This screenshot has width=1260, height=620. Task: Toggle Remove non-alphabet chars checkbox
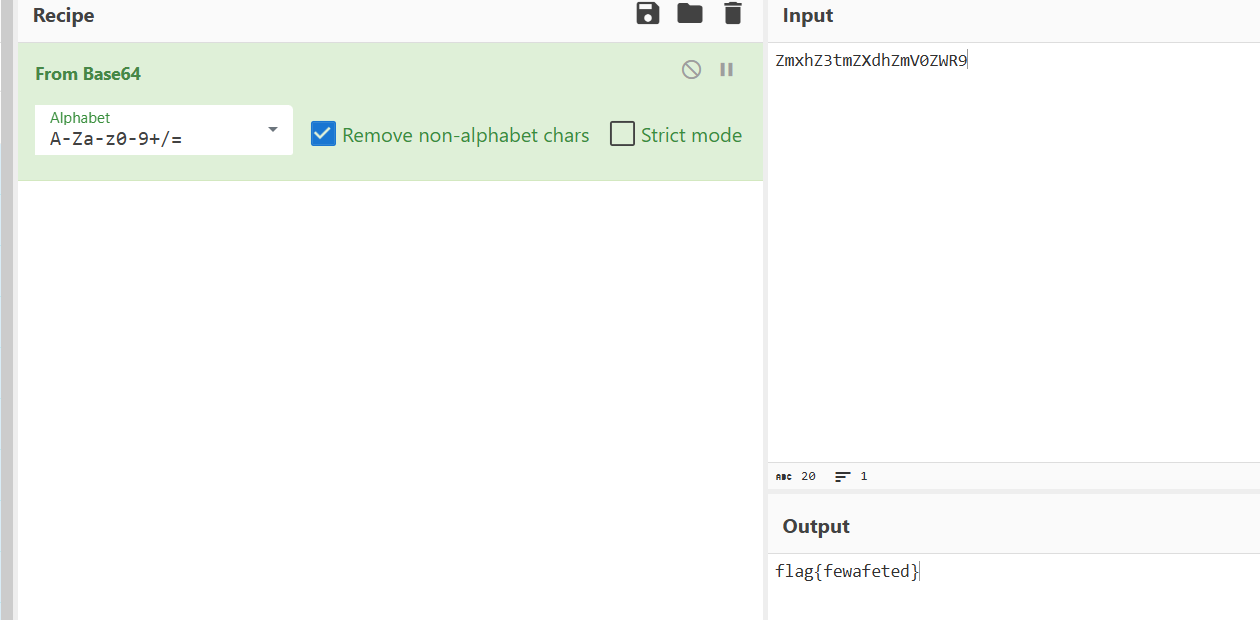pyautogui.click(x=323, y=134)
